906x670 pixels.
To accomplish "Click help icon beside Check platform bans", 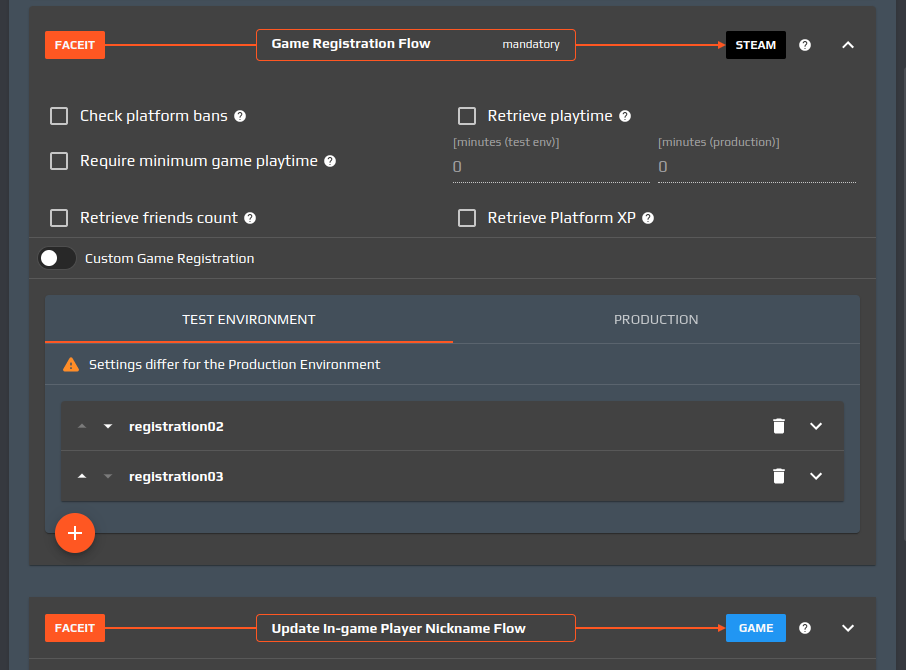I will click(240, 116).
